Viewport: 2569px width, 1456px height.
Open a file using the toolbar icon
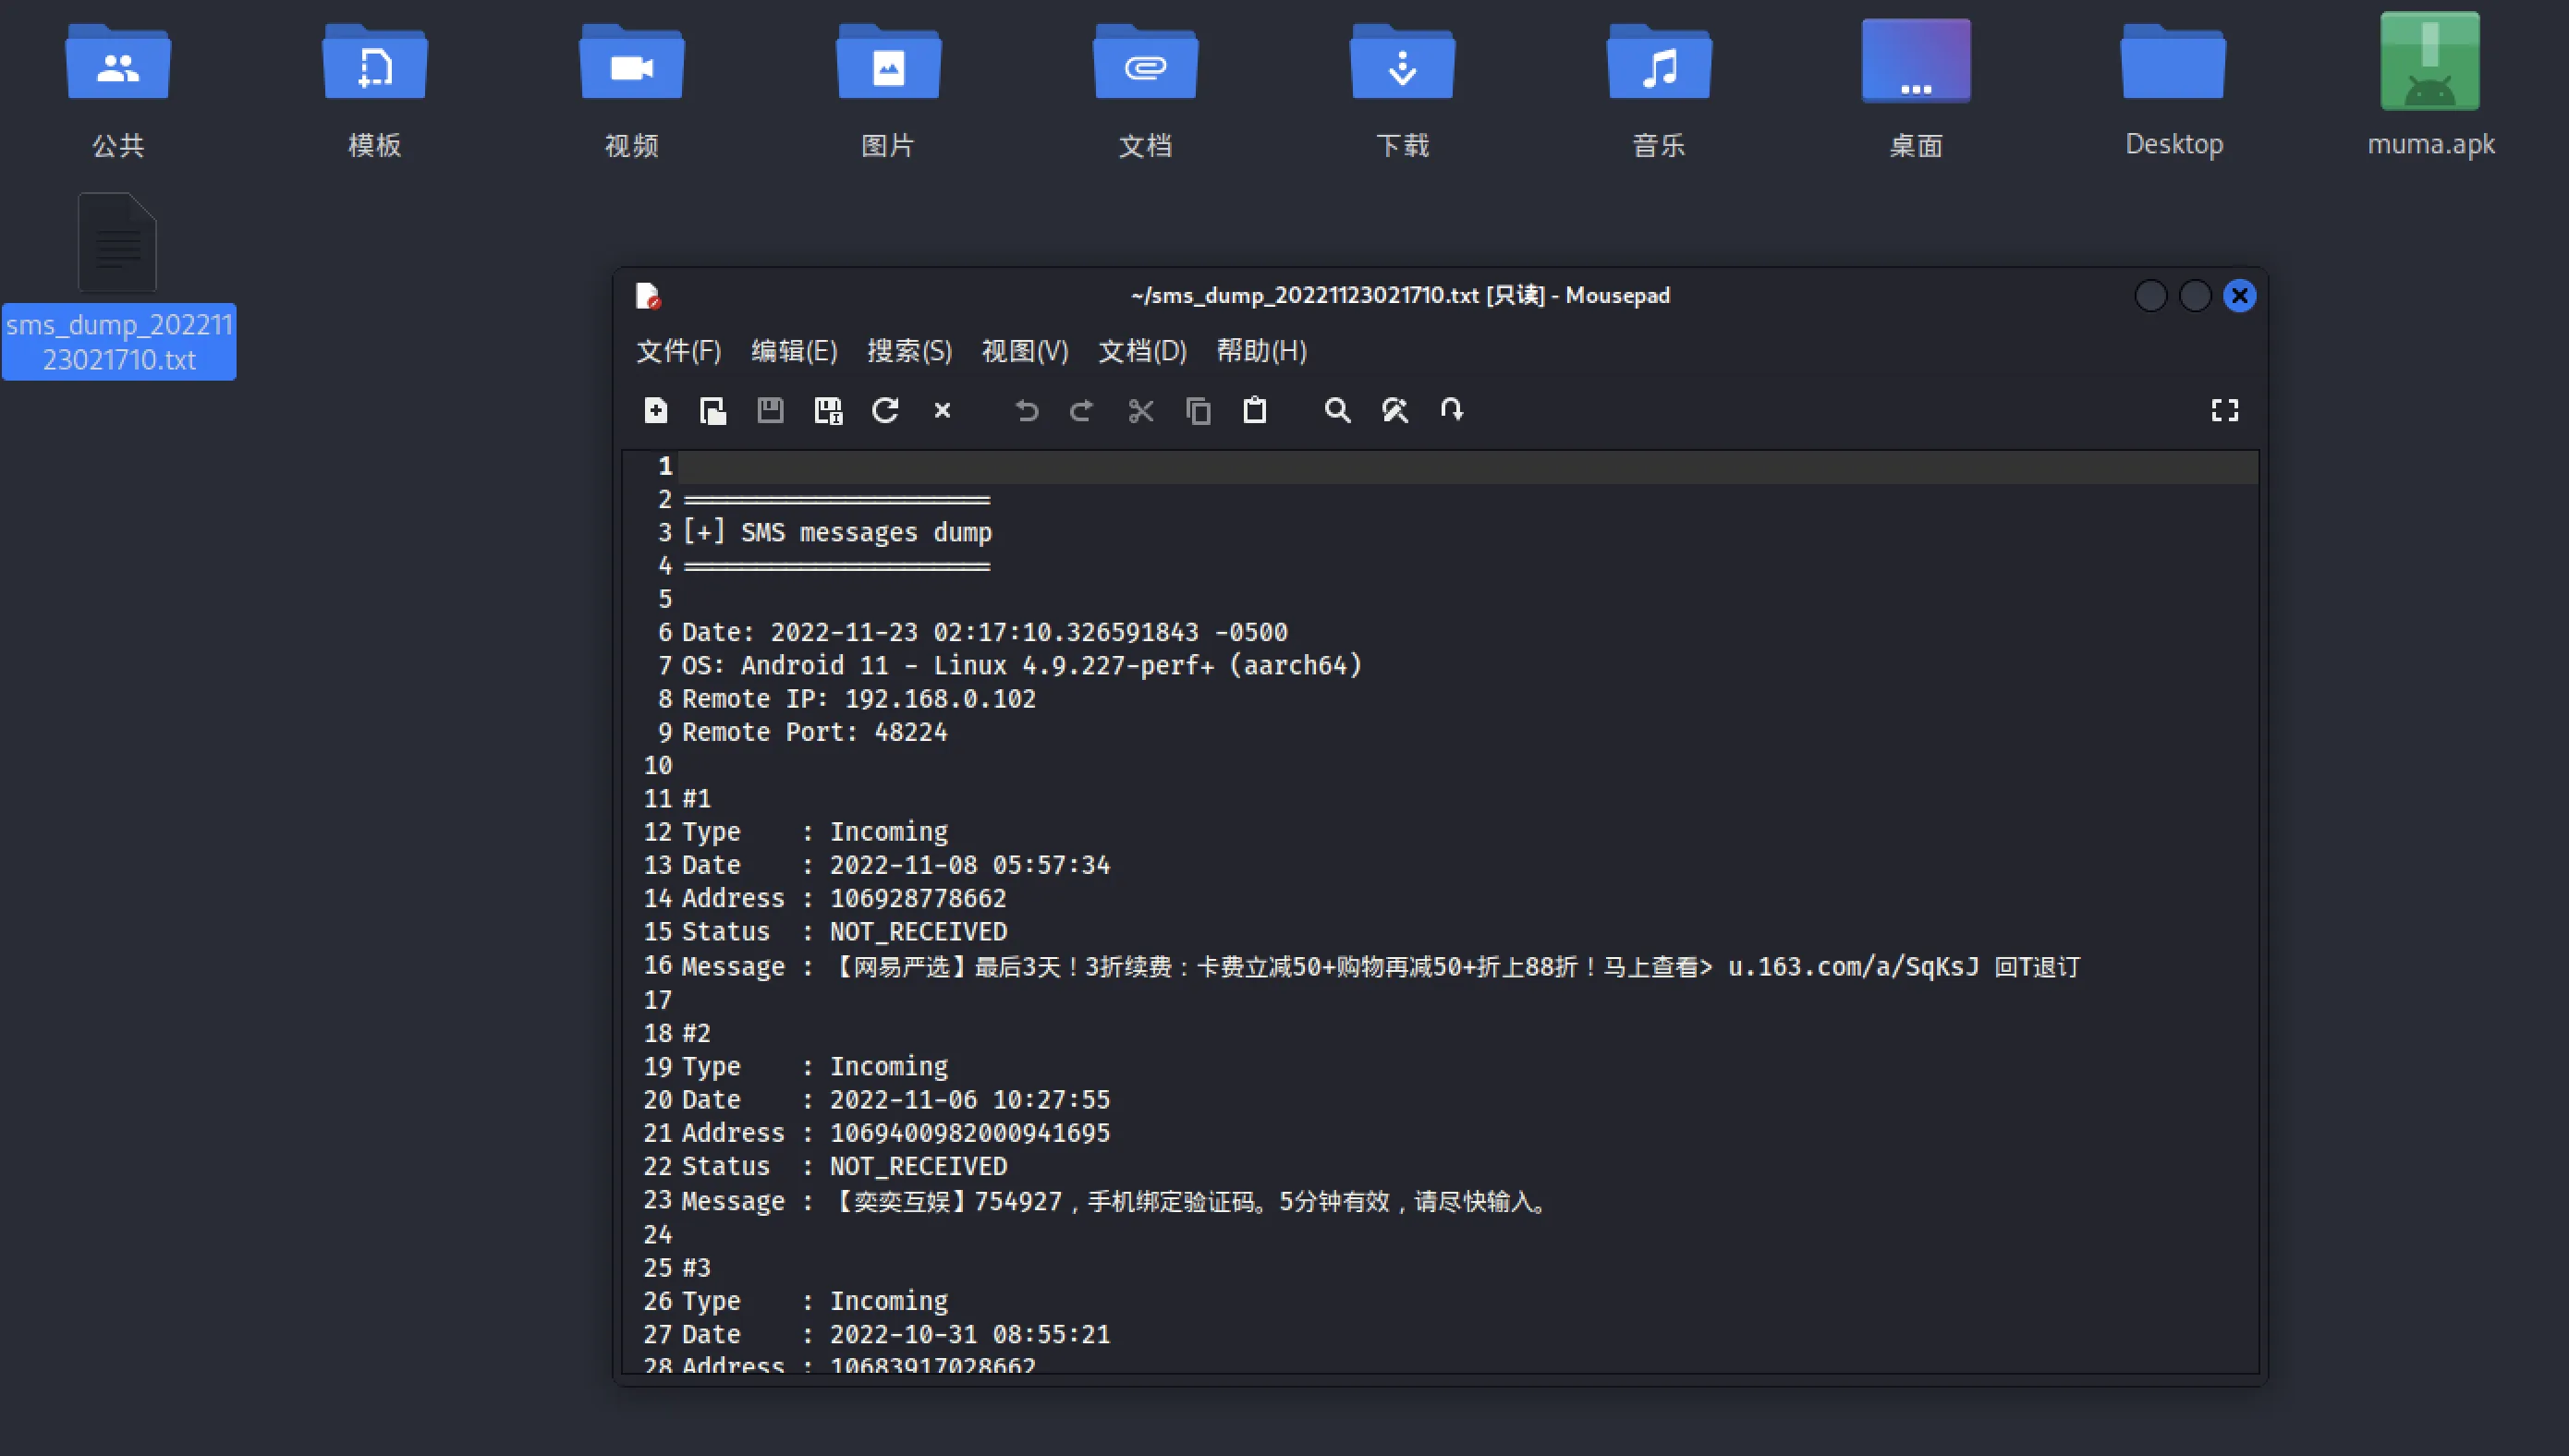[x=713, y=410]
